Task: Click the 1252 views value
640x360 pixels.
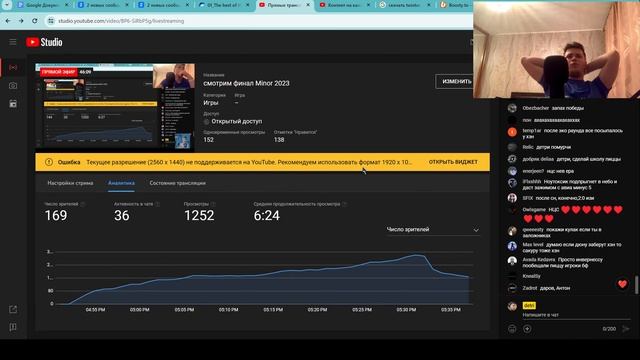Action: 199,216
